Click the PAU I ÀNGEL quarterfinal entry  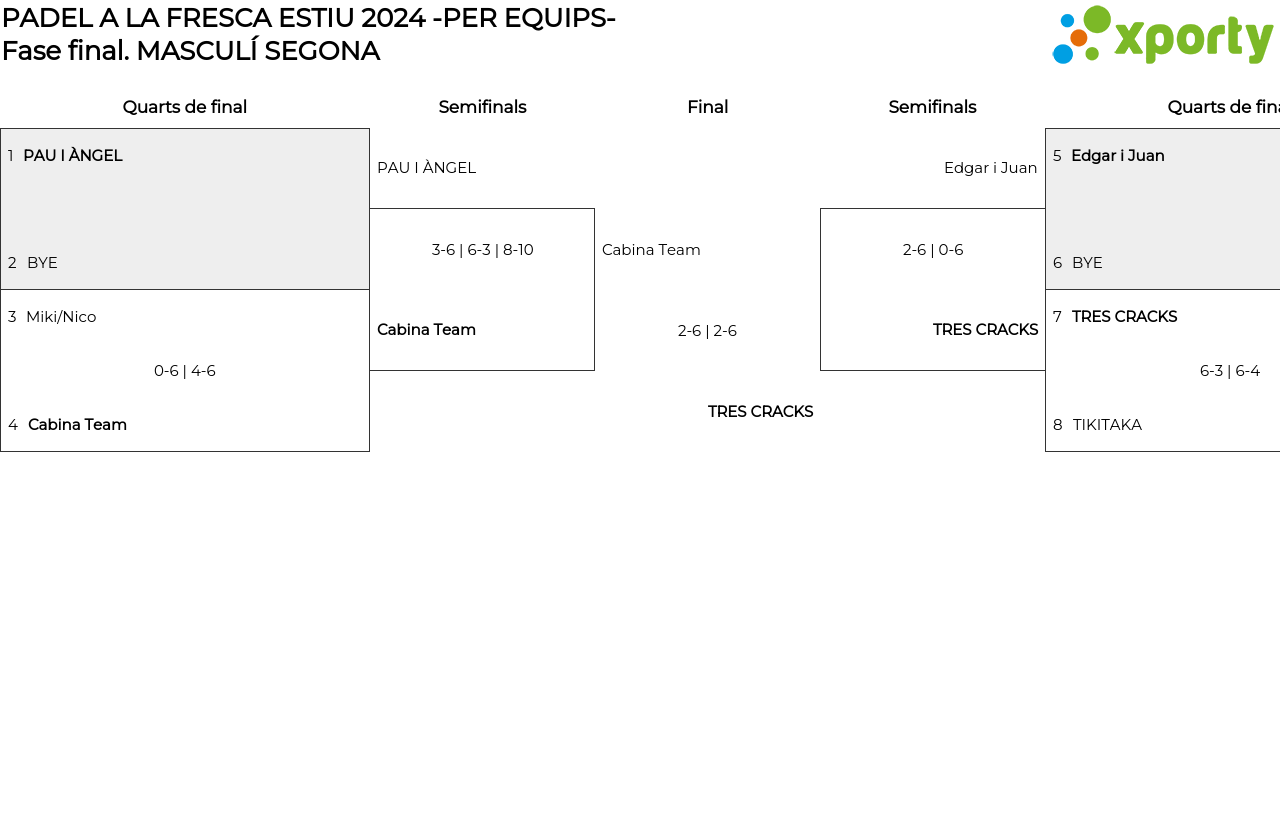tap(73, 156)
